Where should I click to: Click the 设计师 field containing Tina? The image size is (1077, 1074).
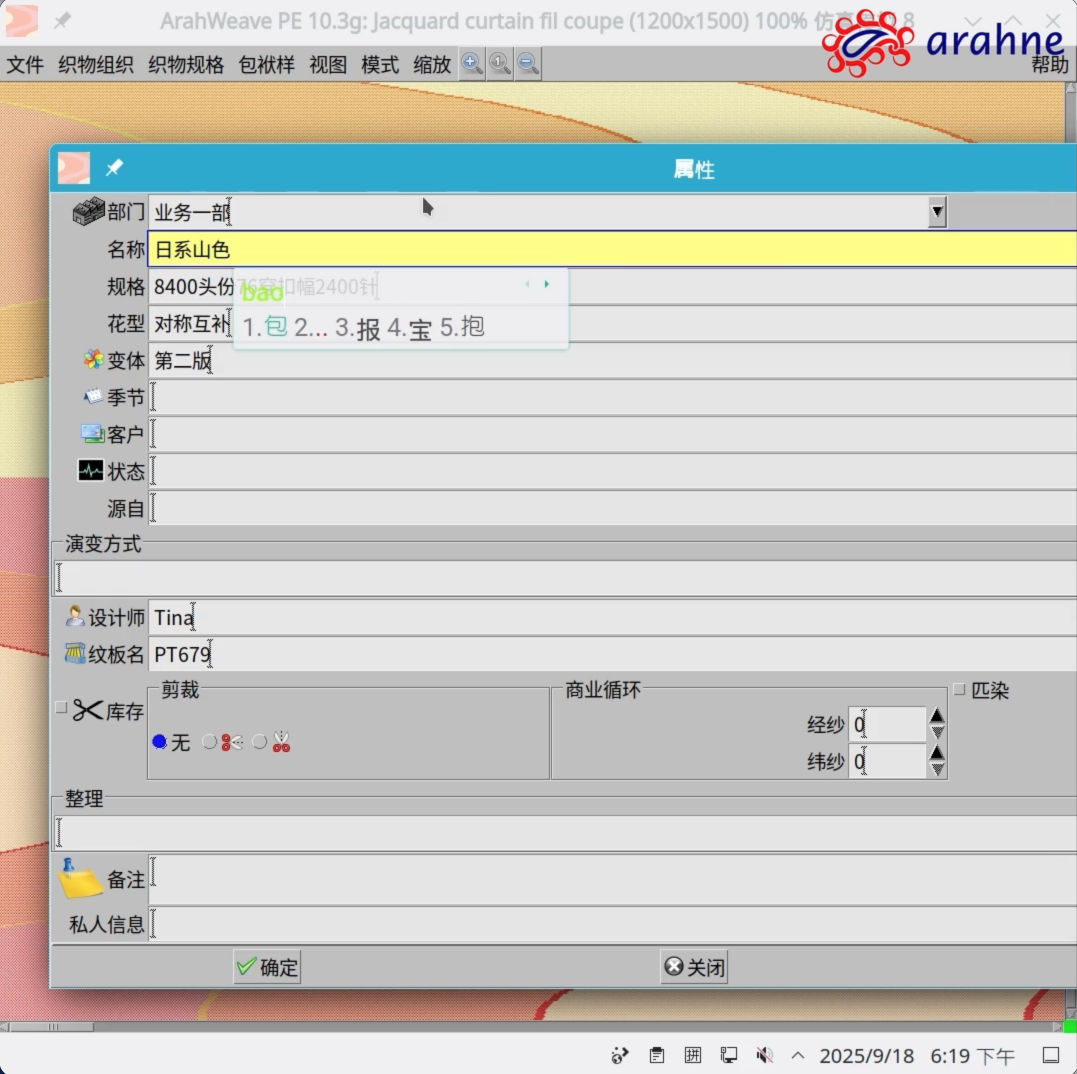(612, 617)
